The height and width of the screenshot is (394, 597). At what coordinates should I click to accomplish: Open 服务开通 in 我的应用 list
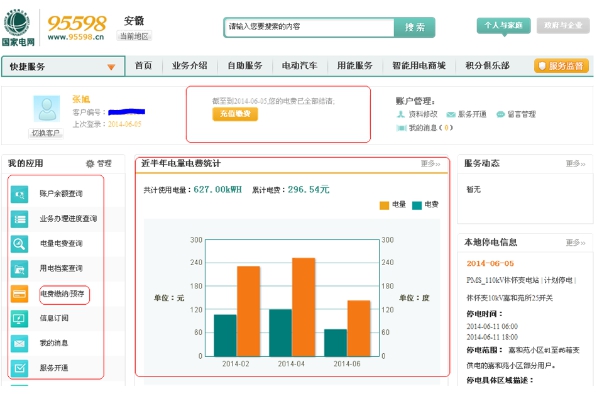coord(54,368)
